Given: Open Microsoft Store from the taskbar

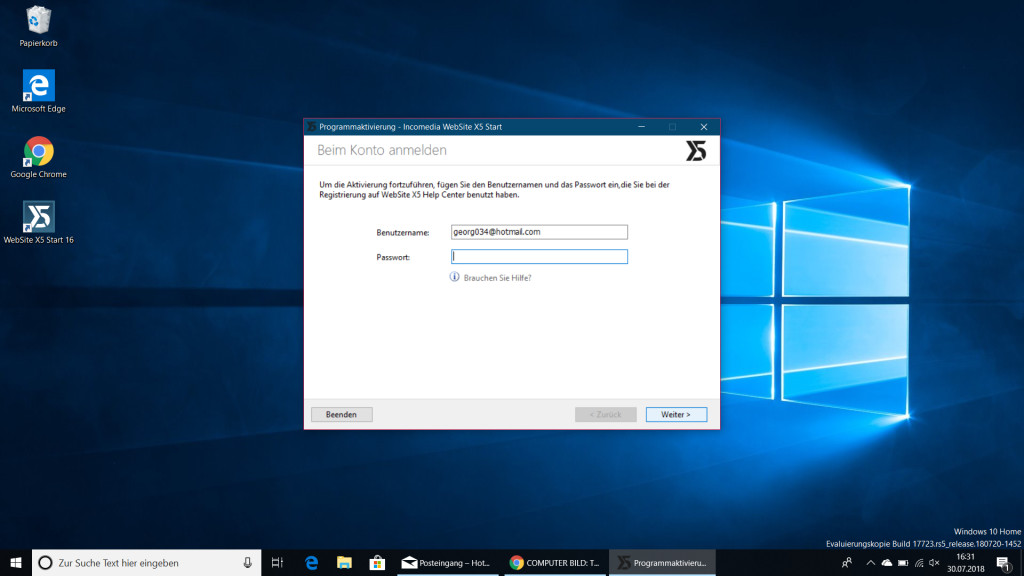Looking at the screenshot, I should point(377,562).
